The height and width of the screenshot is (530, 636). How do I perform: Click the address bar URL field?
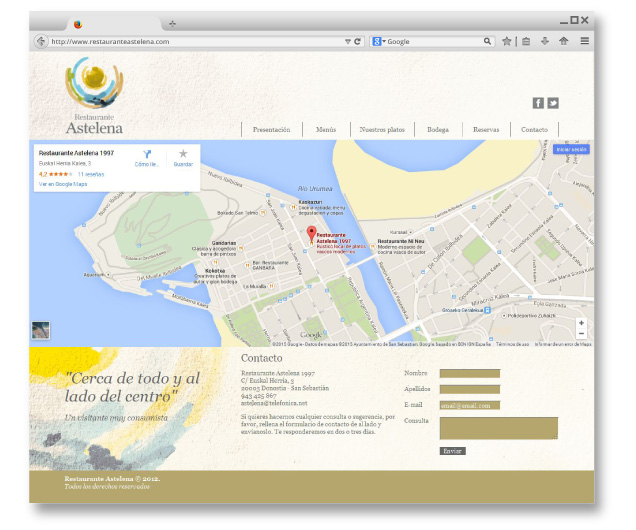pyautogui.click(x=197, y=41)
